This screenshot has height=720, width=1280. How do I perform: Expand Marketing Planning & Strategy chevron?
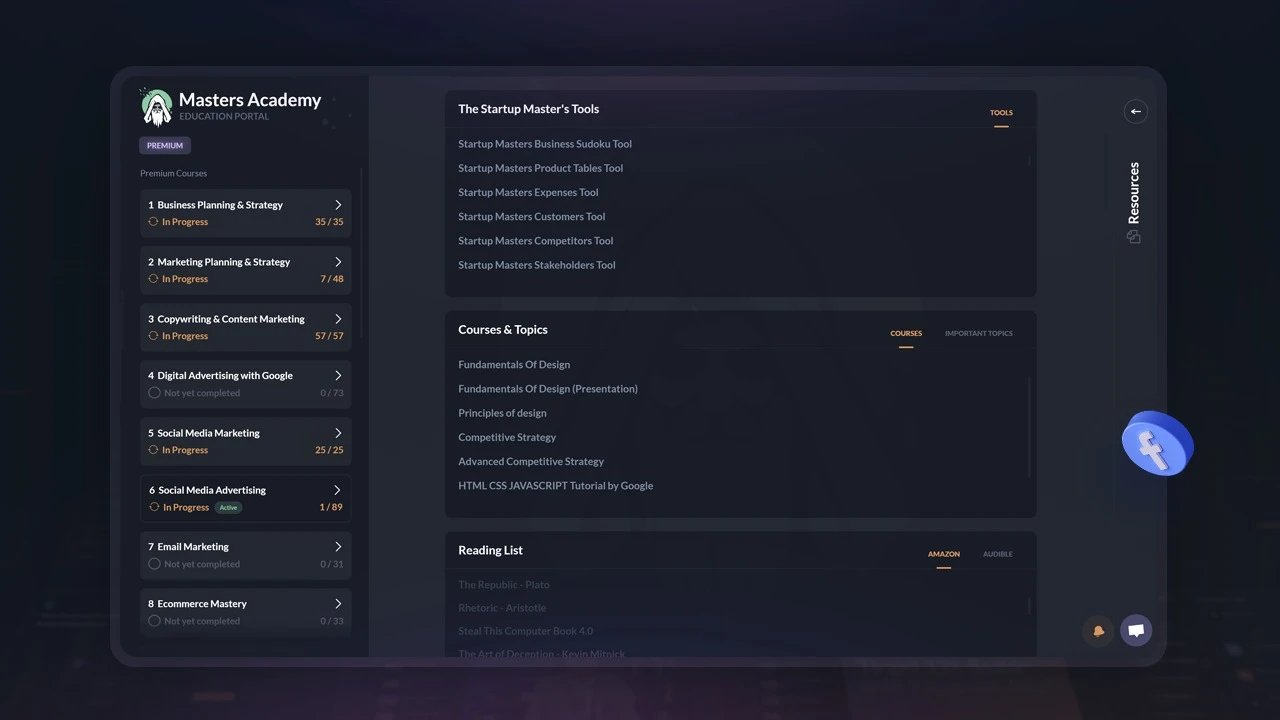338,262
